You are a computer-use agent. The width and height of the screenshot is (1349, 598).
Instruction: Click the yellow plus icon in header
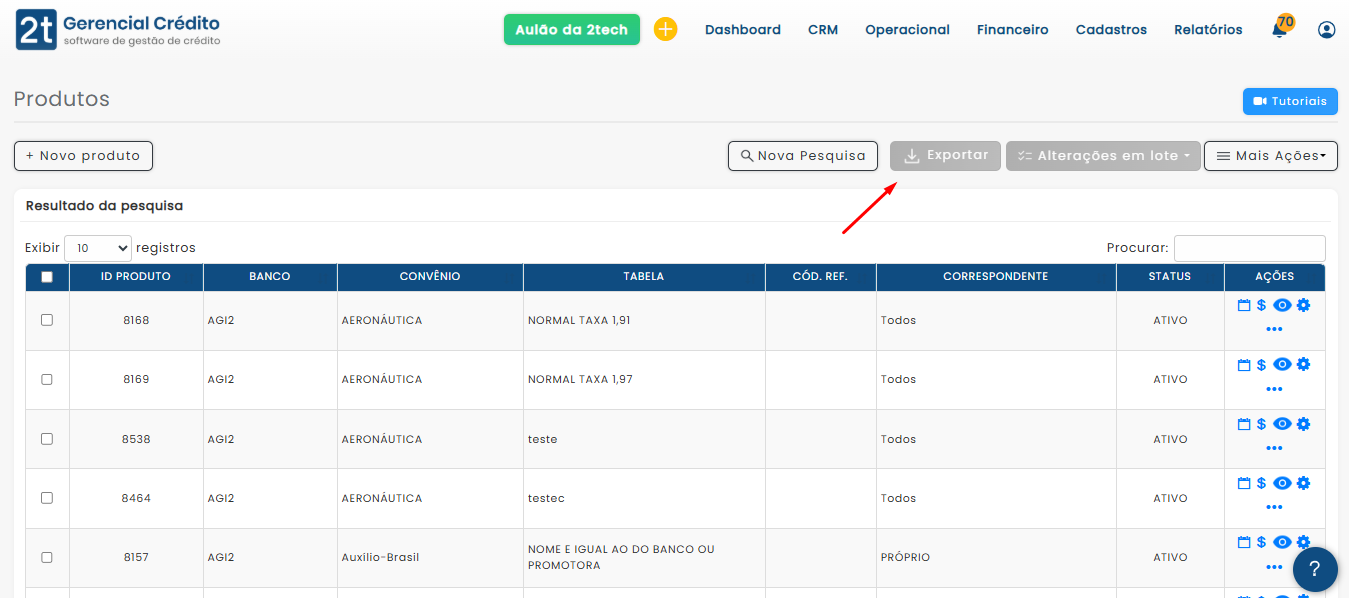(665, 30)
